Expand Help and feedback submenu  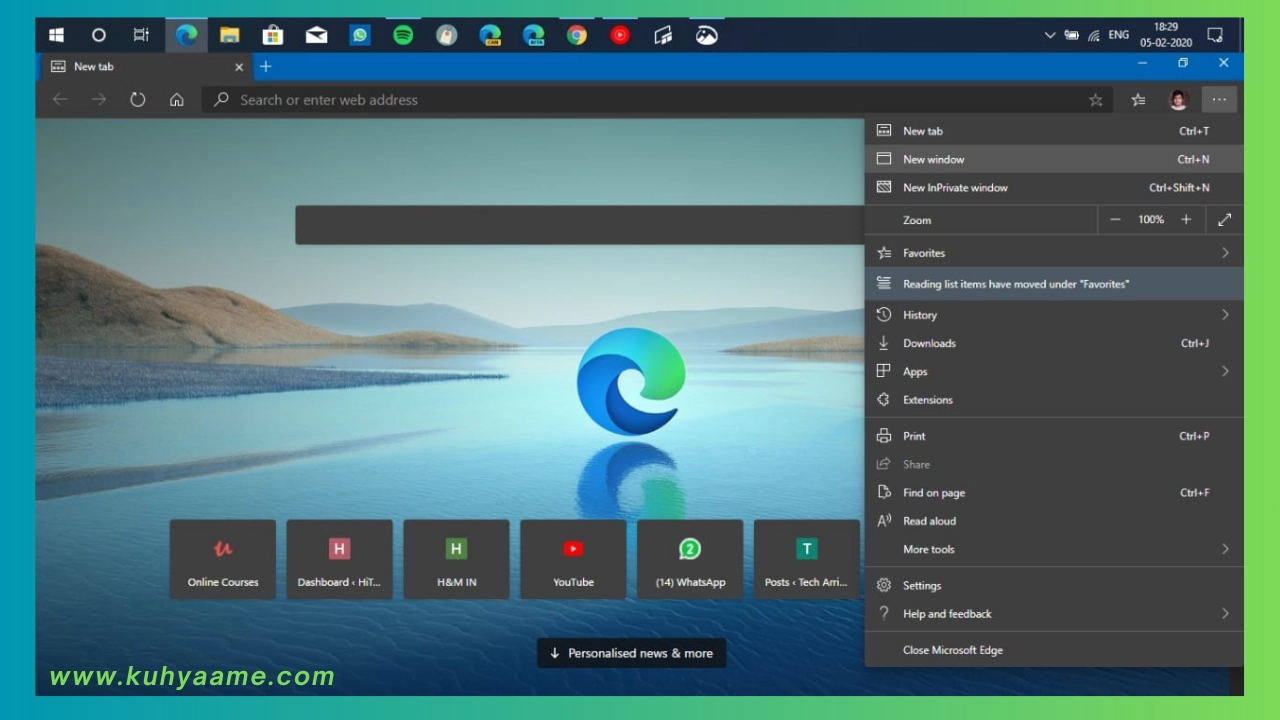click(1054, 614)
